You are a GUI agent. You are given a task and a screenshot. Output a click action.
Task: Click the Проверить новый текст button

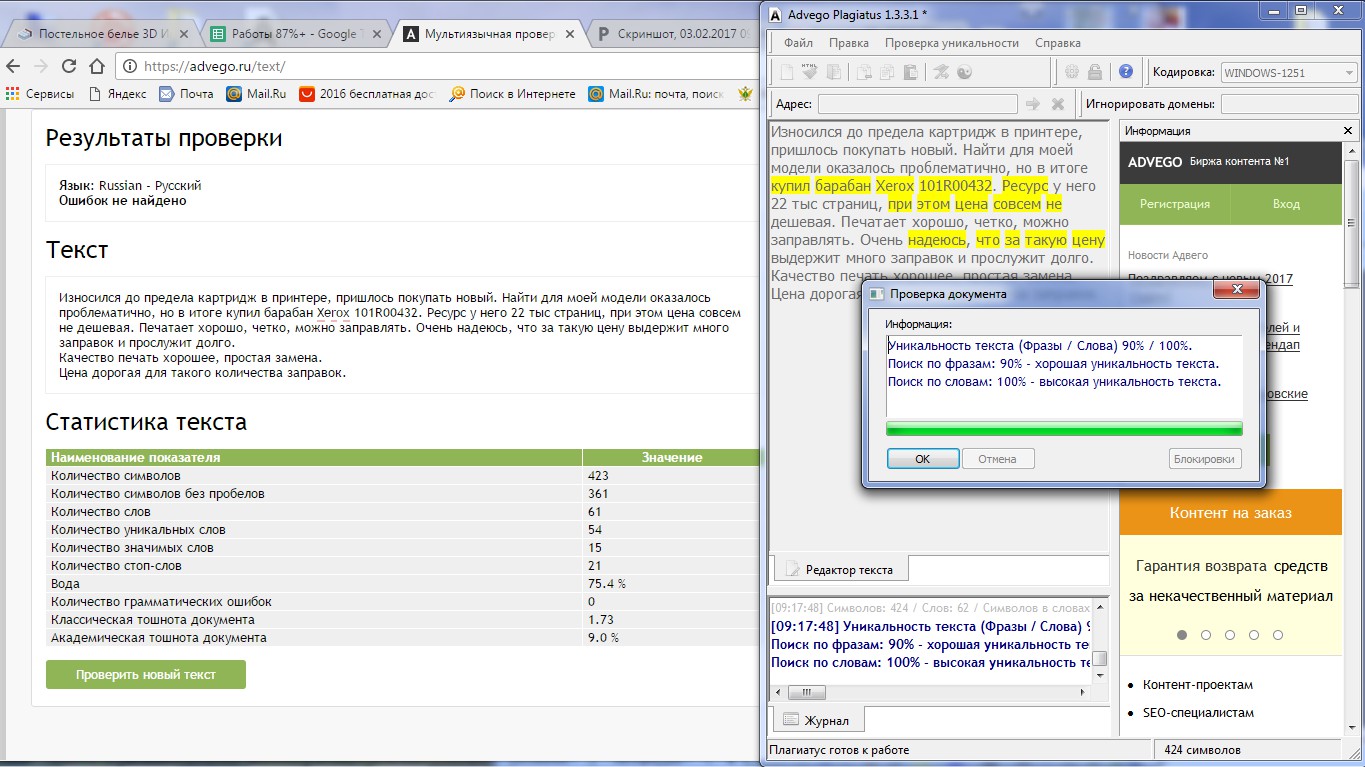[146, 675]
